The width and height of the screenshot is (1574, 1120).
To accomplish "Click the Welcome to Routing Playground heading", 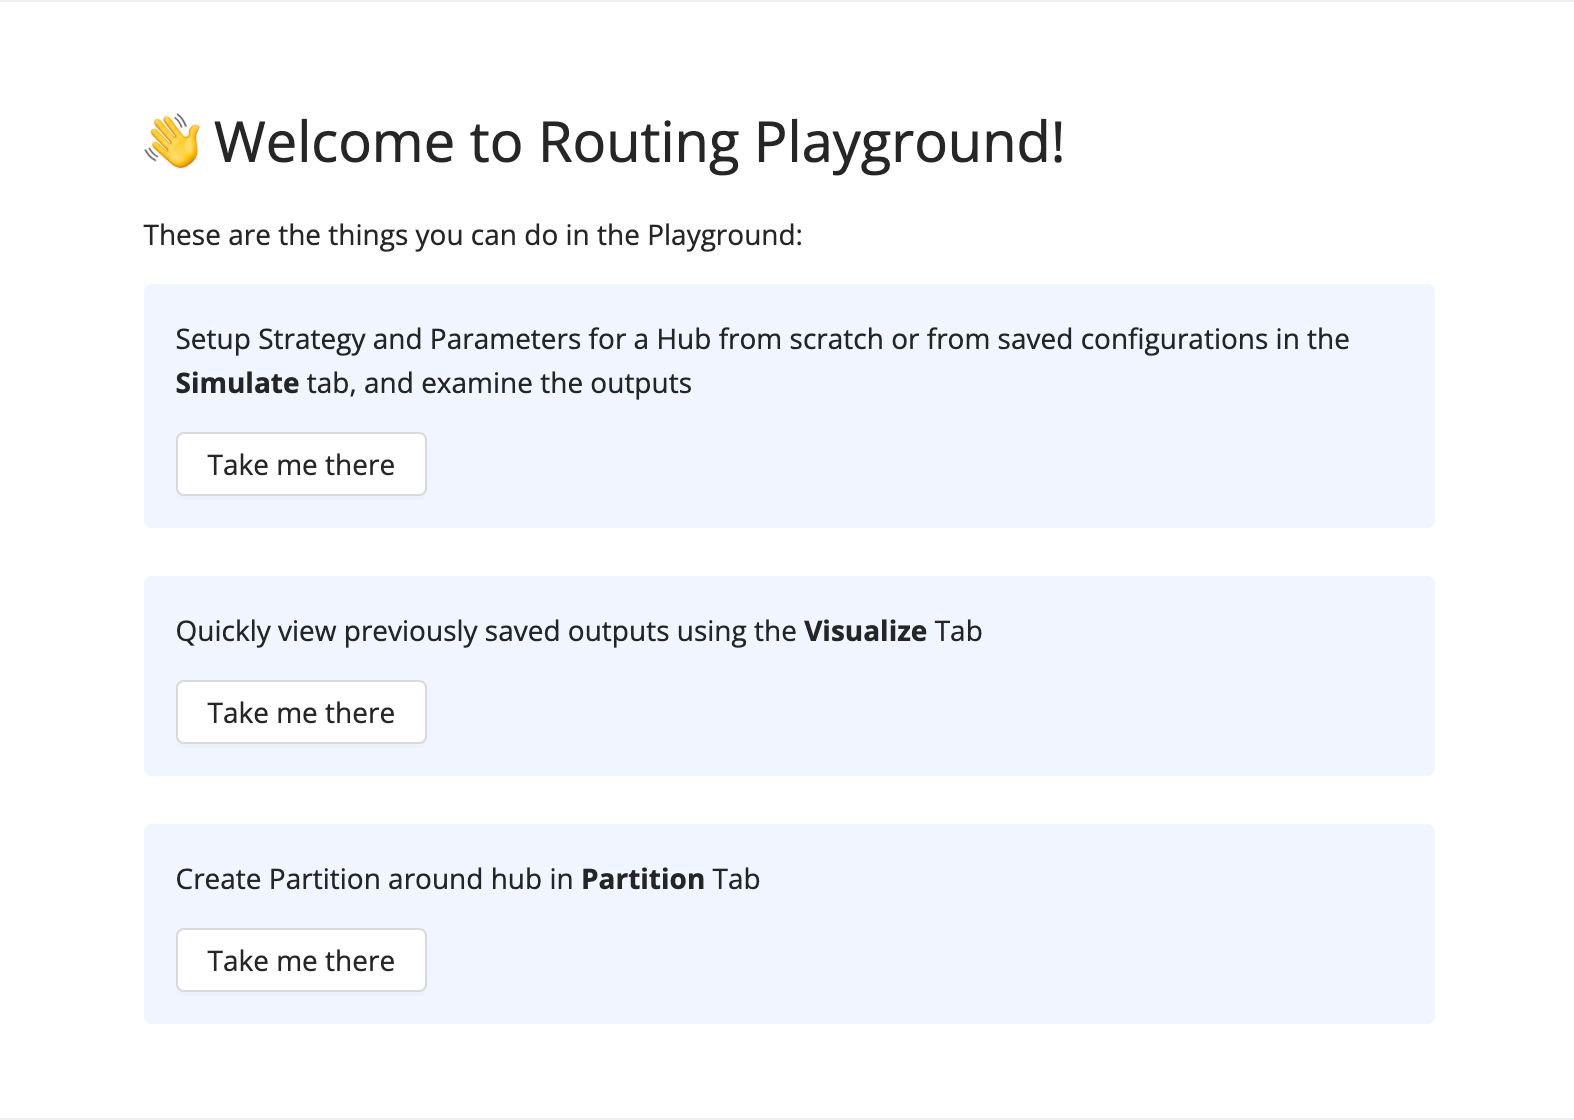I will click(x=638, y=142).
